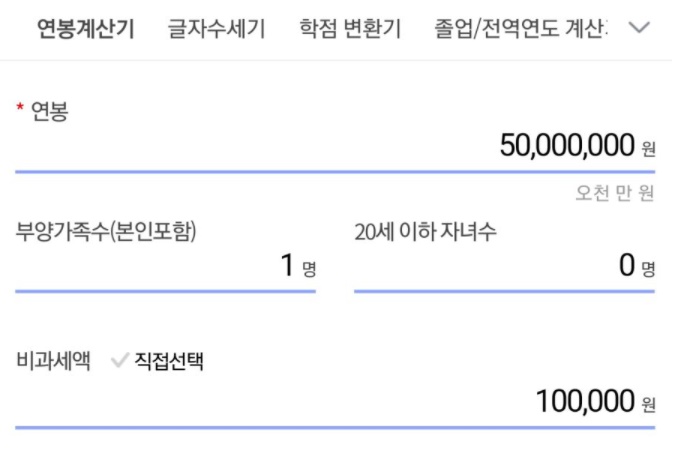The image size is (673, 459).
Task: Click the 명 unit beside 자녀수 value
Action: click(648, 268)
